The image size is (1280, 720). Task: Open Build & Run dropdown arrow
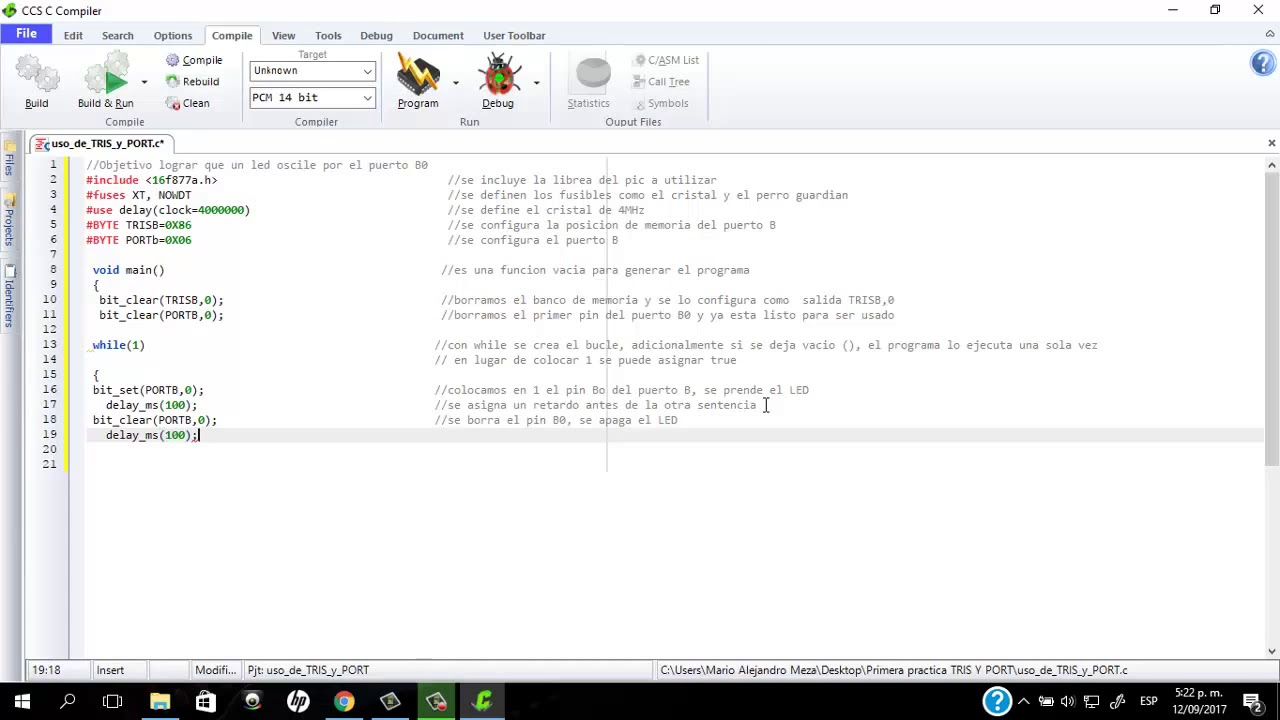[x=144, y=82]
